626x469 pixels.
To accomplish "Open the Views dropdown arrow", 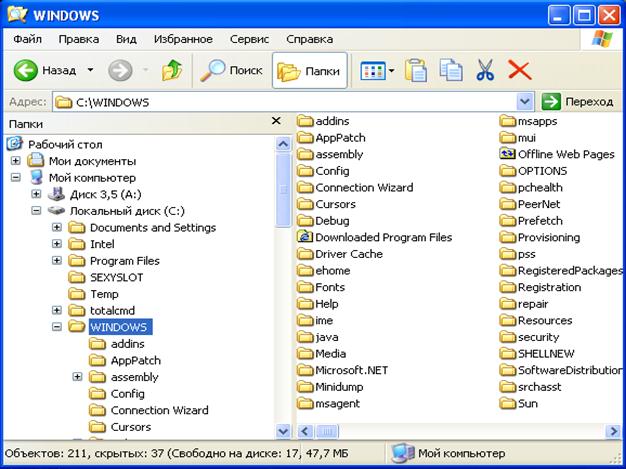I will coord(392,71).
